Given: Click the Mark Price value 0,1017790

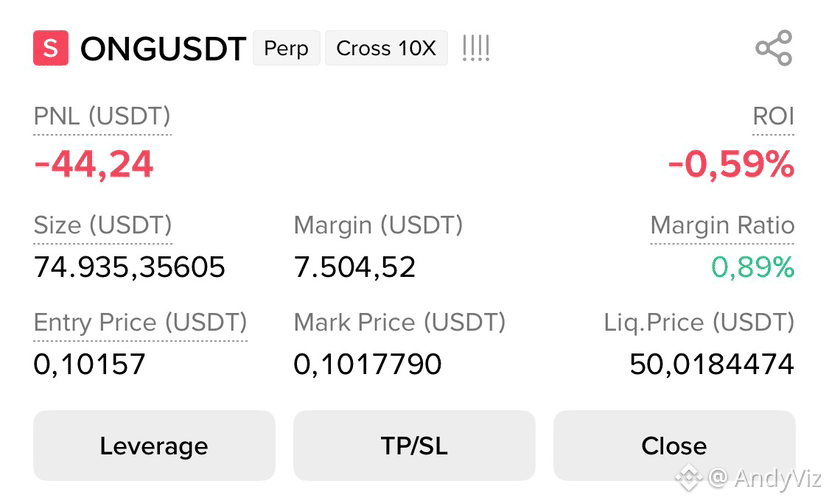Looking at the screenshot, I should tap(367, 364).
